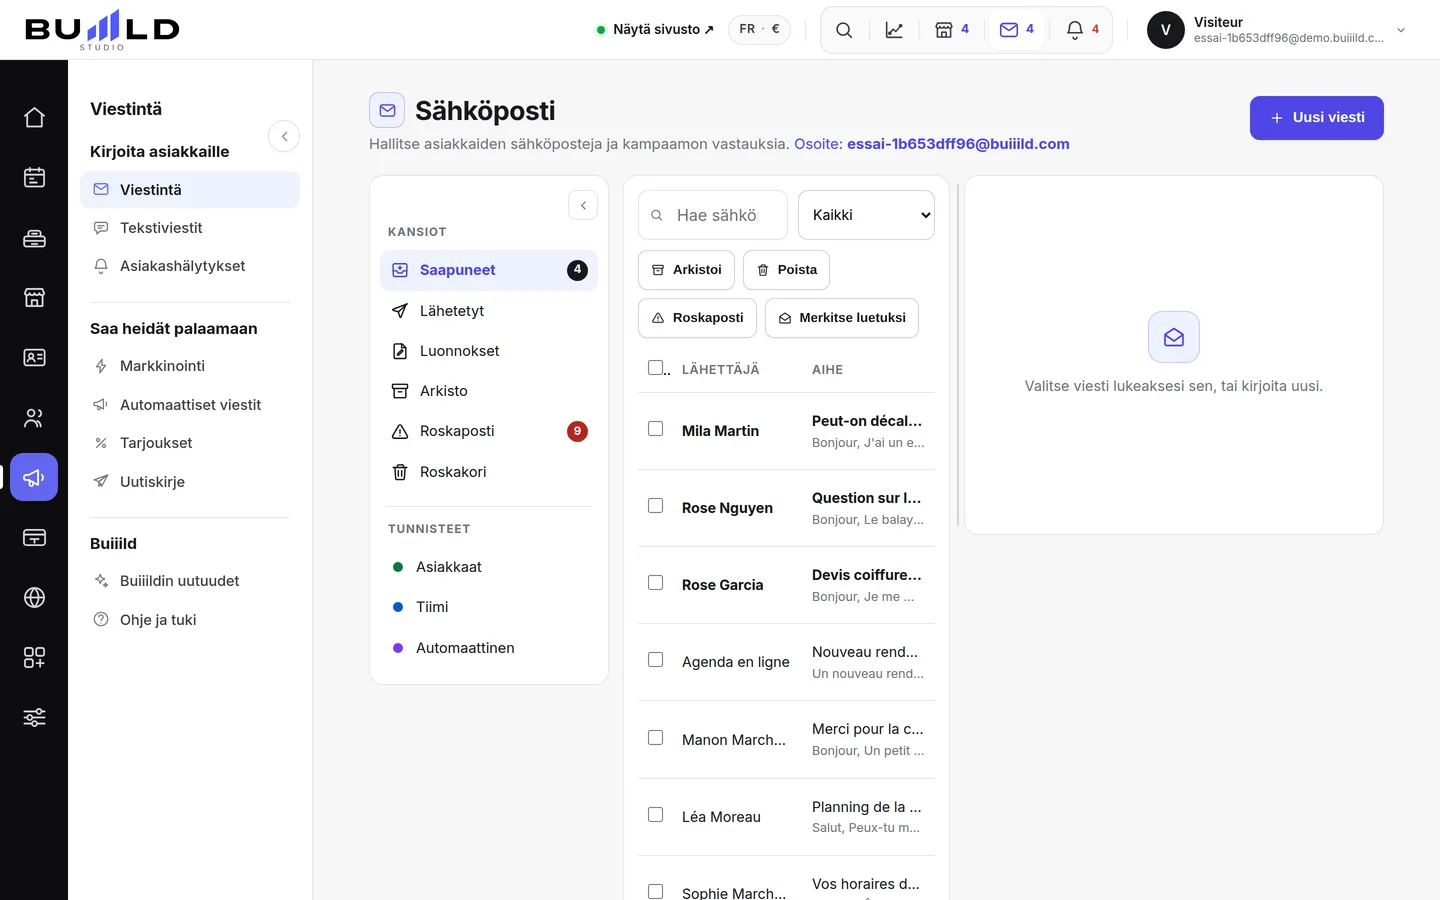Open the ID card icon in left rail
Screen dimensions: 1440x900
coord(34,358)
